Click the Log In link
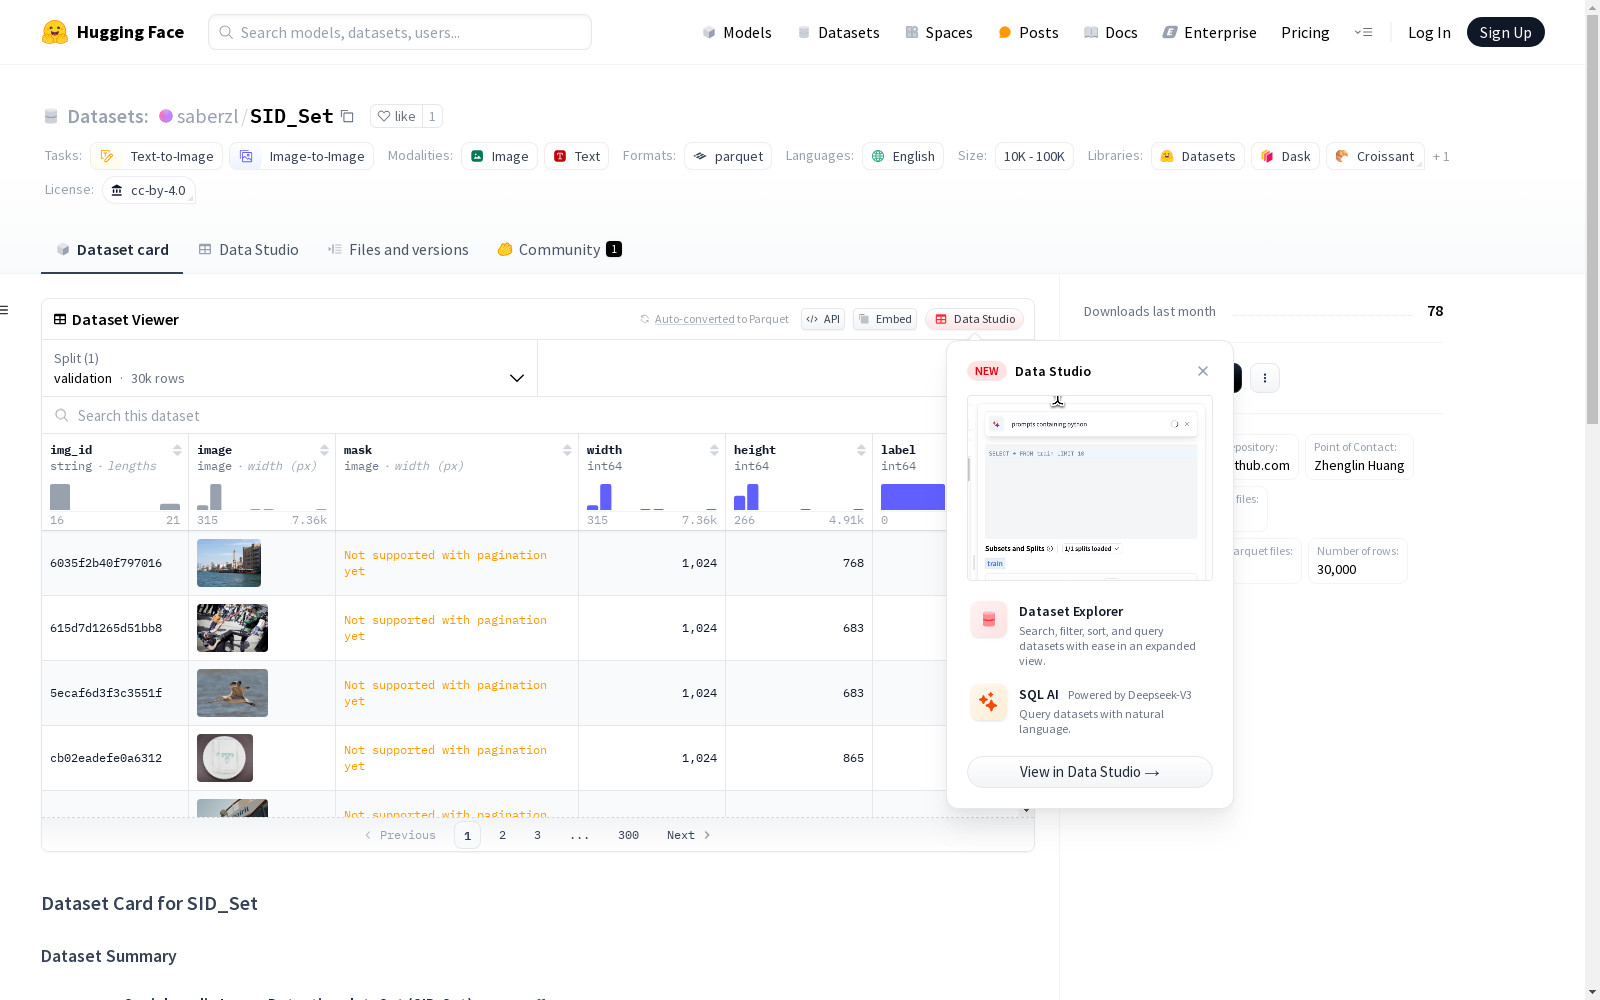This screenshot has height=1000, width=1600. tap(1429, 32)
